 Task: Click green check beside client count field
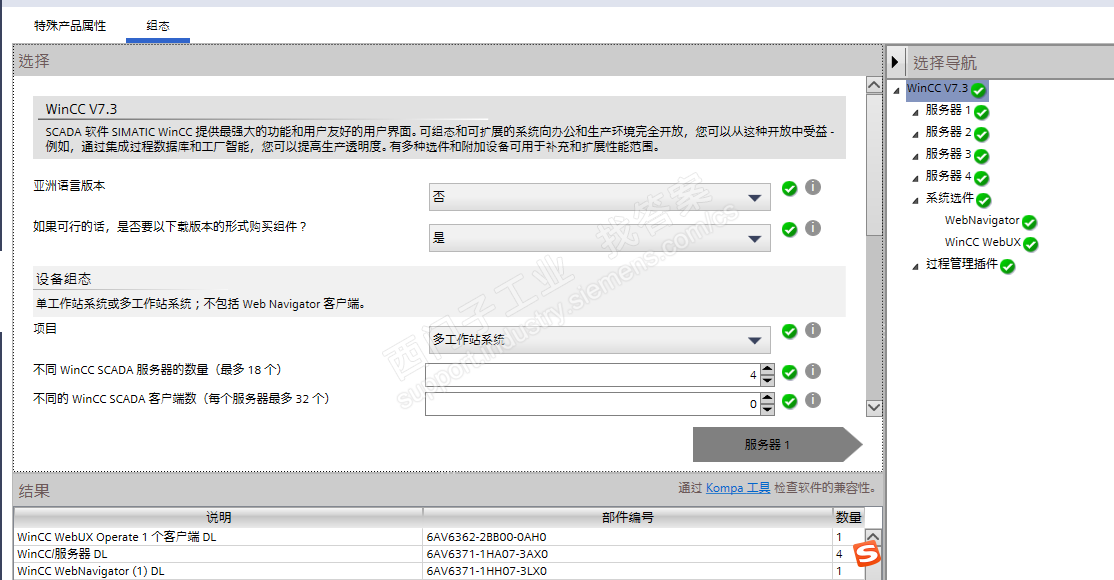pyautogui.click(x=789, y=402)
